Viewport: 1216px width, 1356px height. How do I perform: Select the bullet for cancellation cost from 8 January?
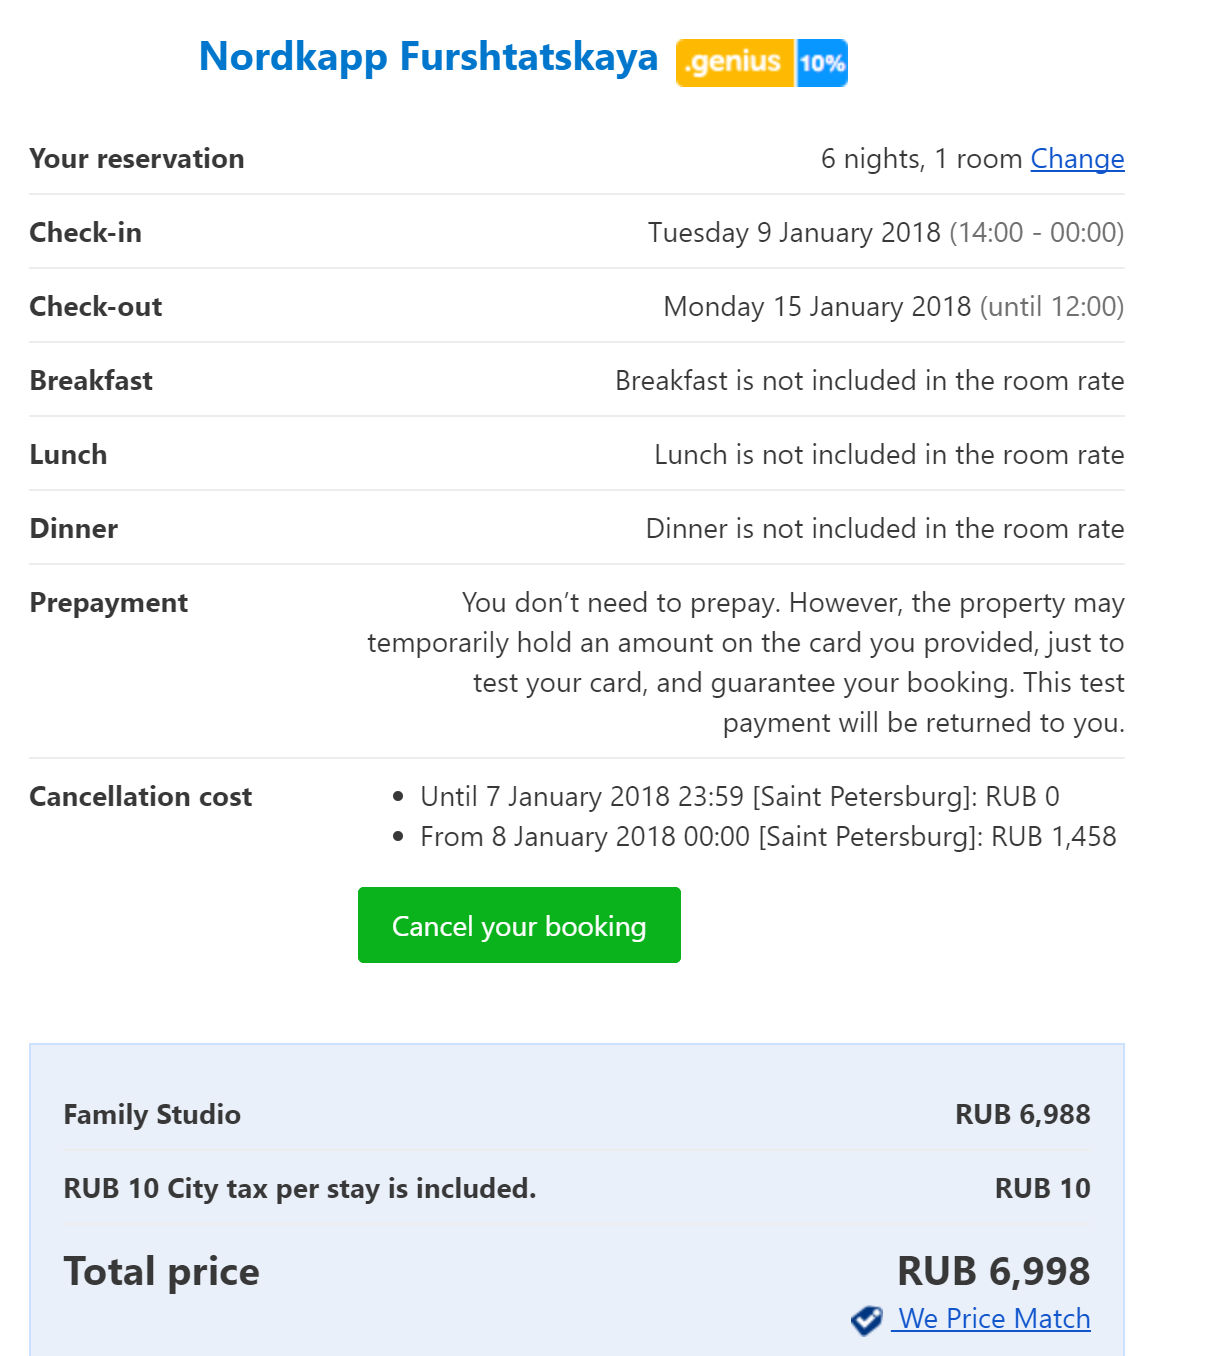[x=768, y=837]
